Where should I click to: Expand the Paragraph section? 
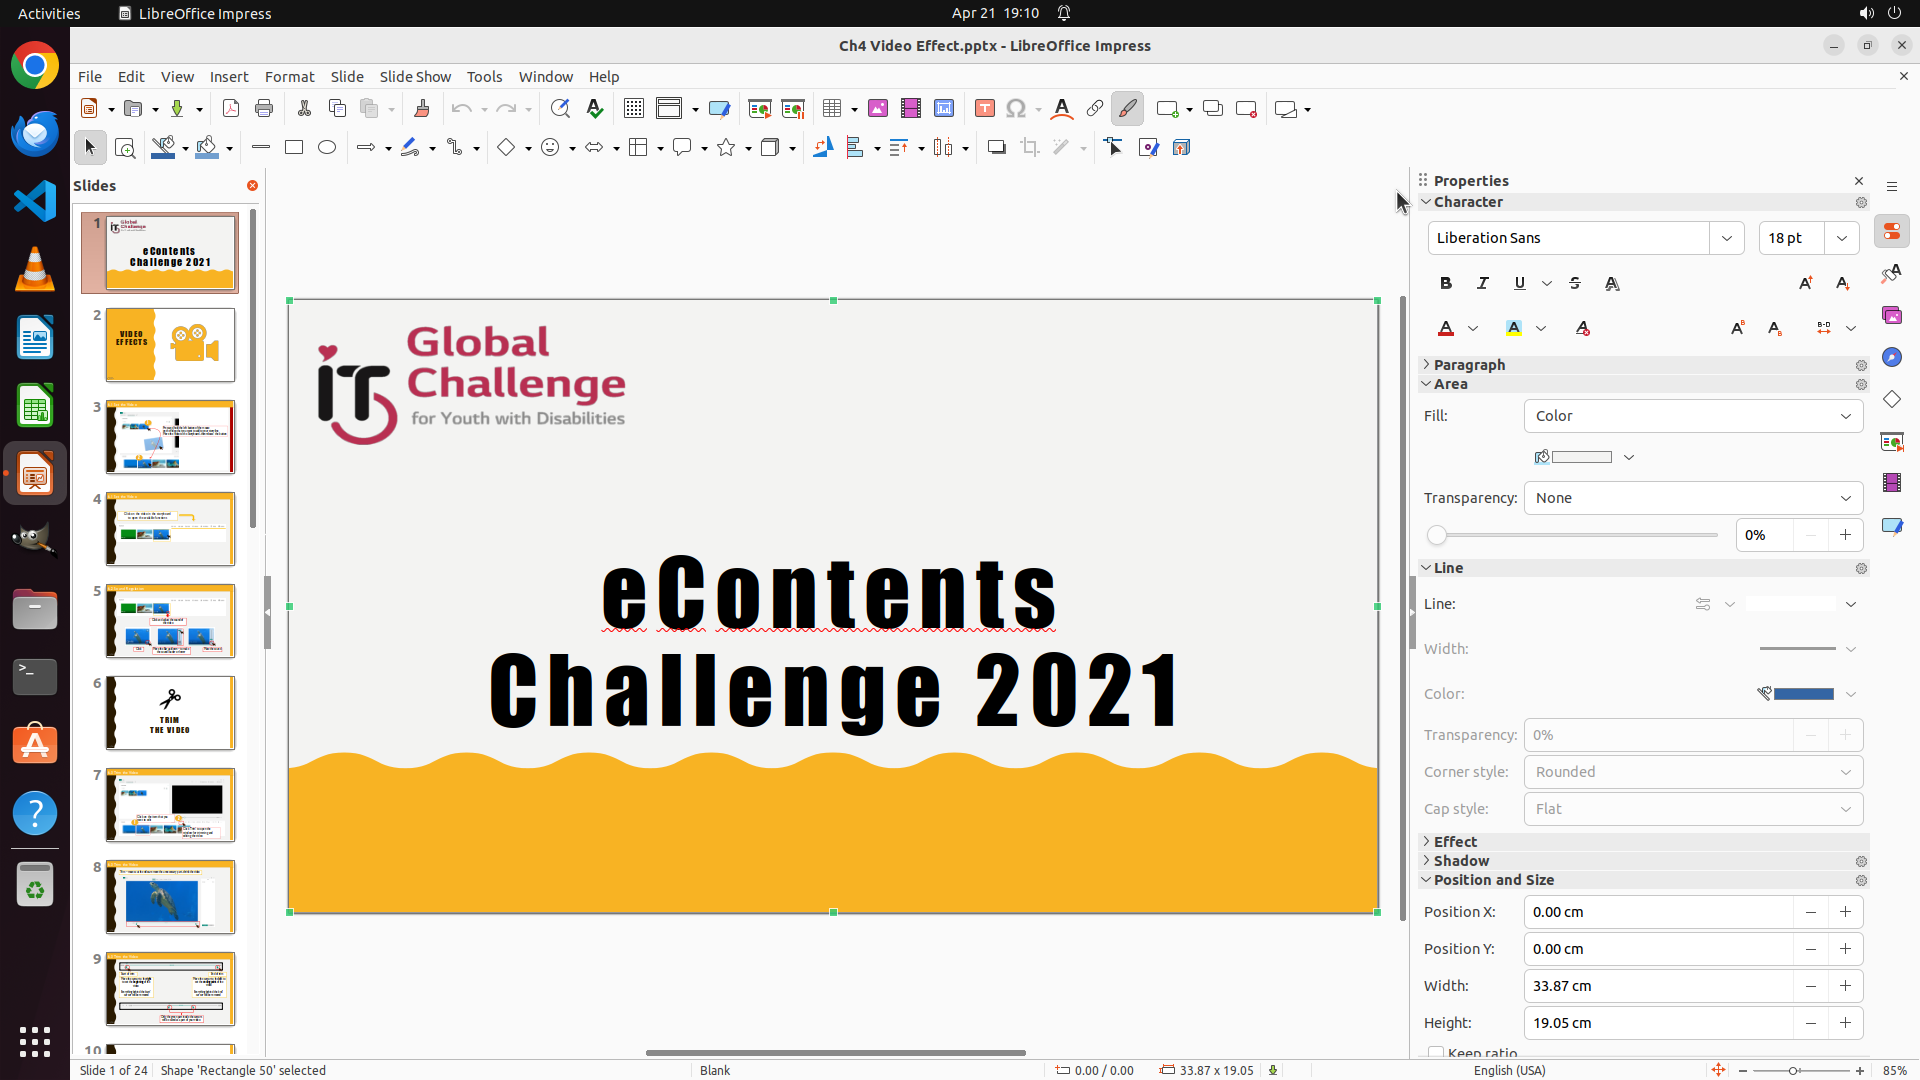(x=1468, y=365)
